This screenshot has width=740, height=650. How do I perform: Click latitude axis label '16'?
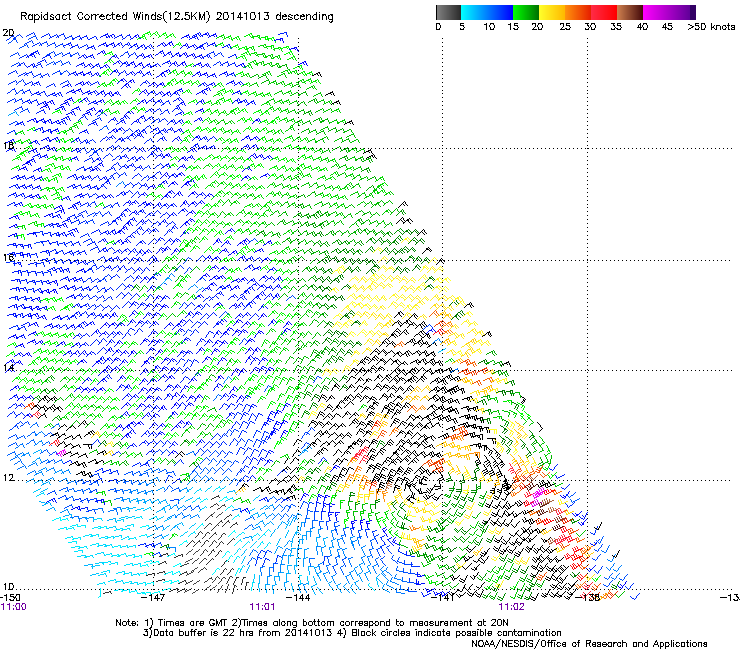(8, 258)
